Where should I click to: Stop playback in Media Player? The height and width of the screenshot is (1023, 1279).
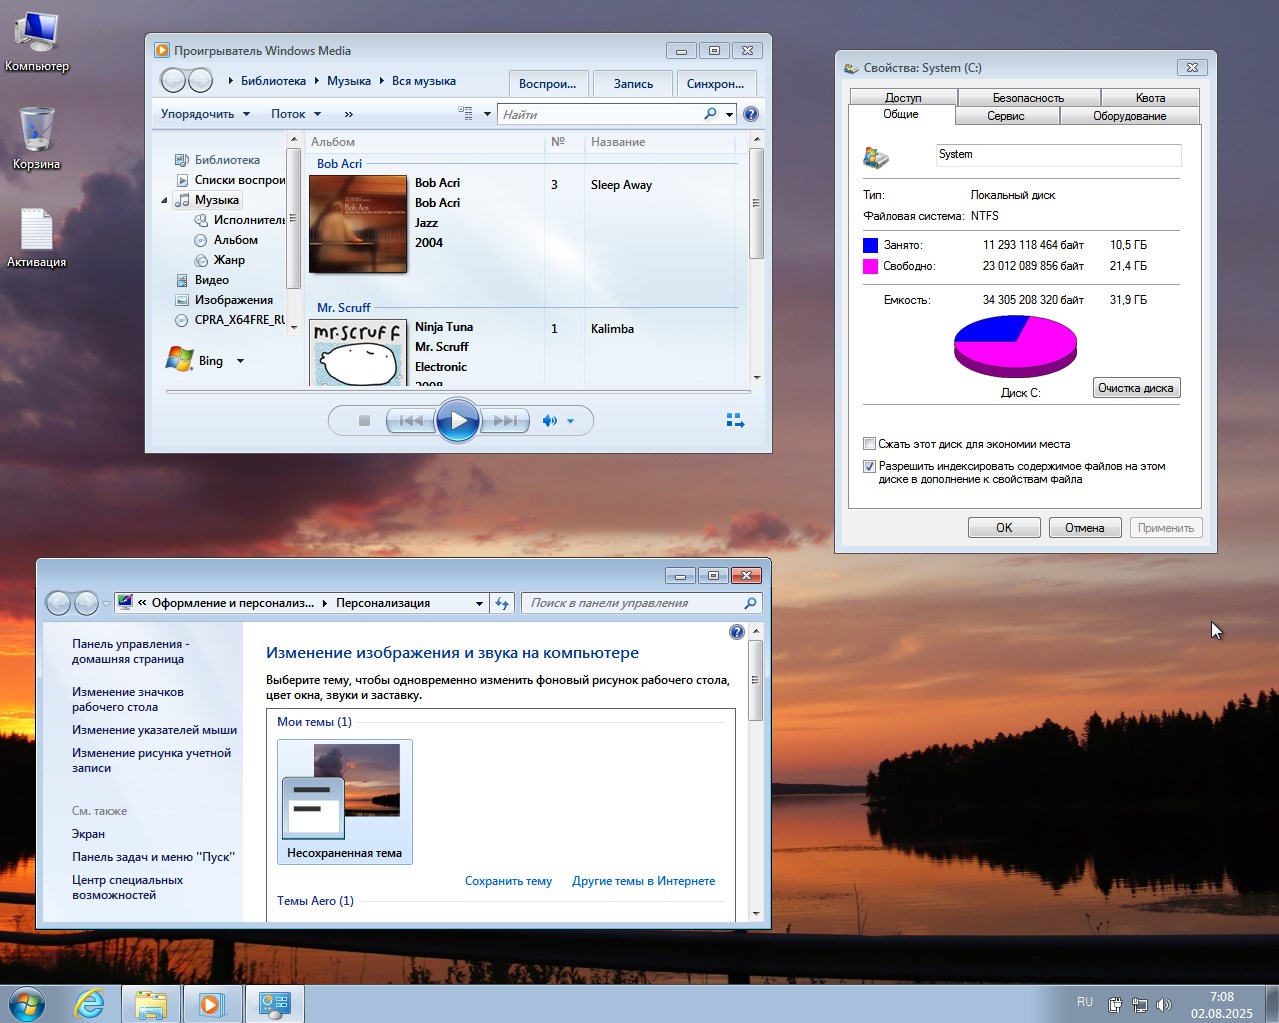[364, 421]
